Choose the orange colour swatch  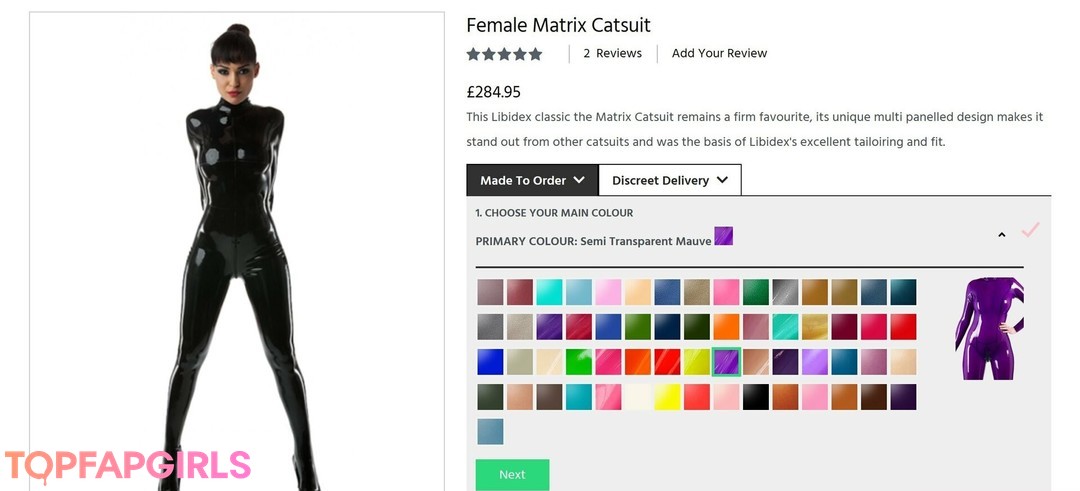726,327
